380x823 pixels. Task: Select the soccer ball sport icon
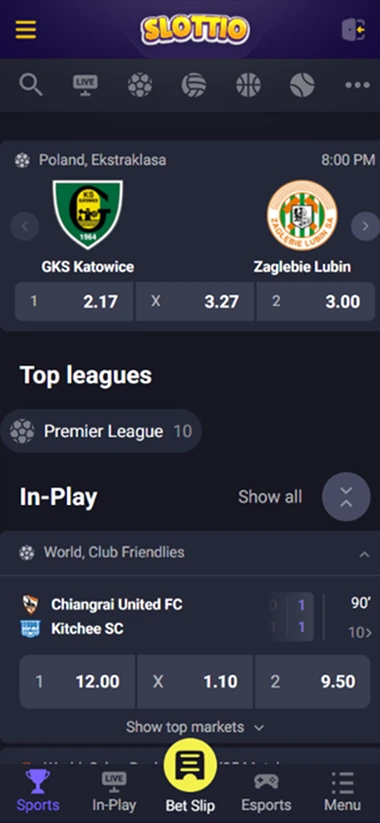140,85
